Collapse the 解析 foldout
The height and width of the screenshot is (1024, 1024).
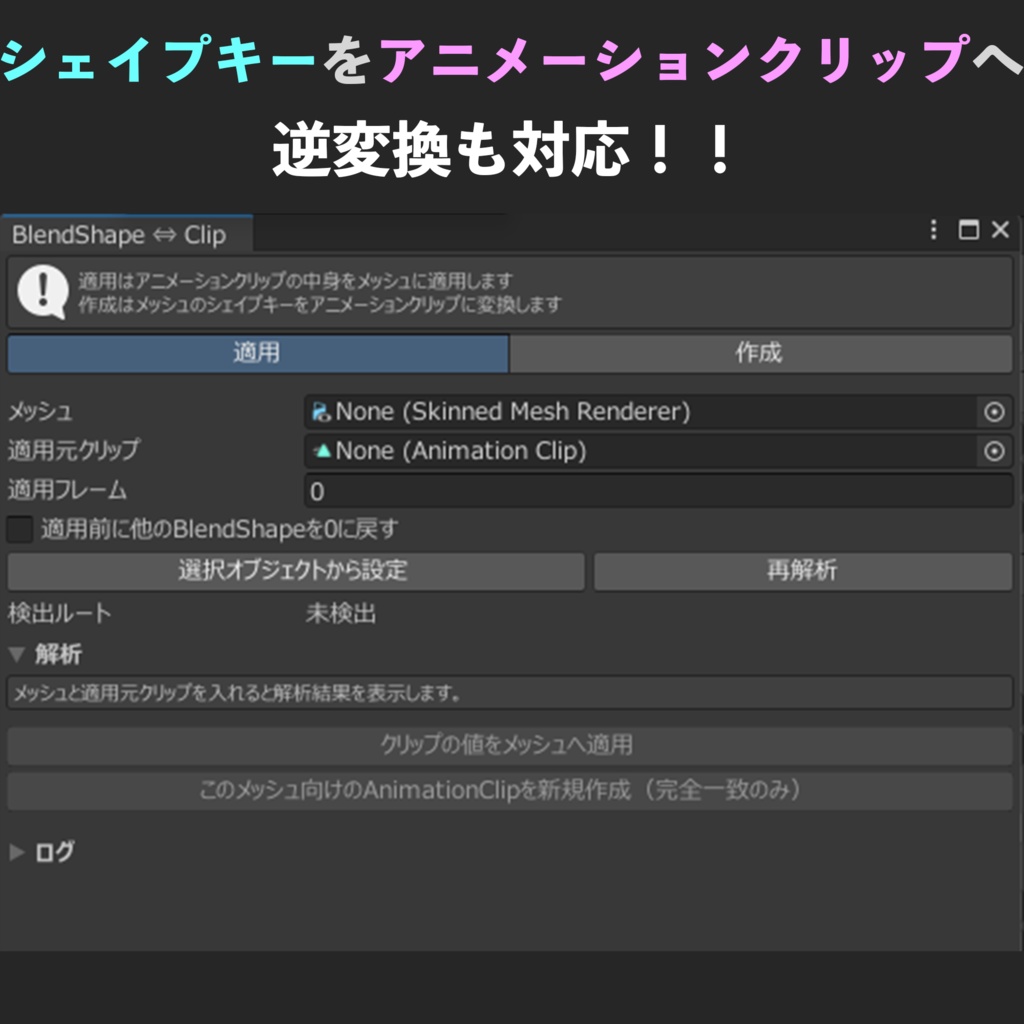[18, 654]
